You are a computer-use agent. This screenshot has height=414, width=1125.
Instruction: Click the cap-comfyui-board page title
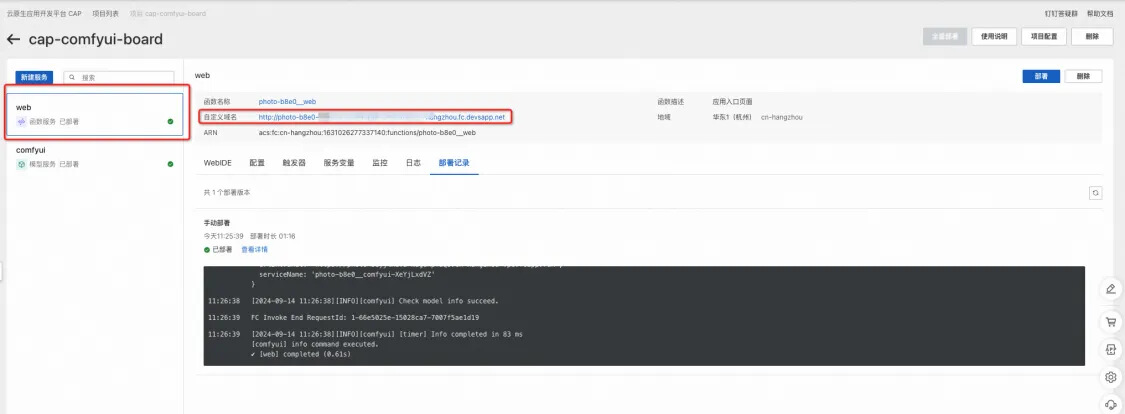point(95,39)
